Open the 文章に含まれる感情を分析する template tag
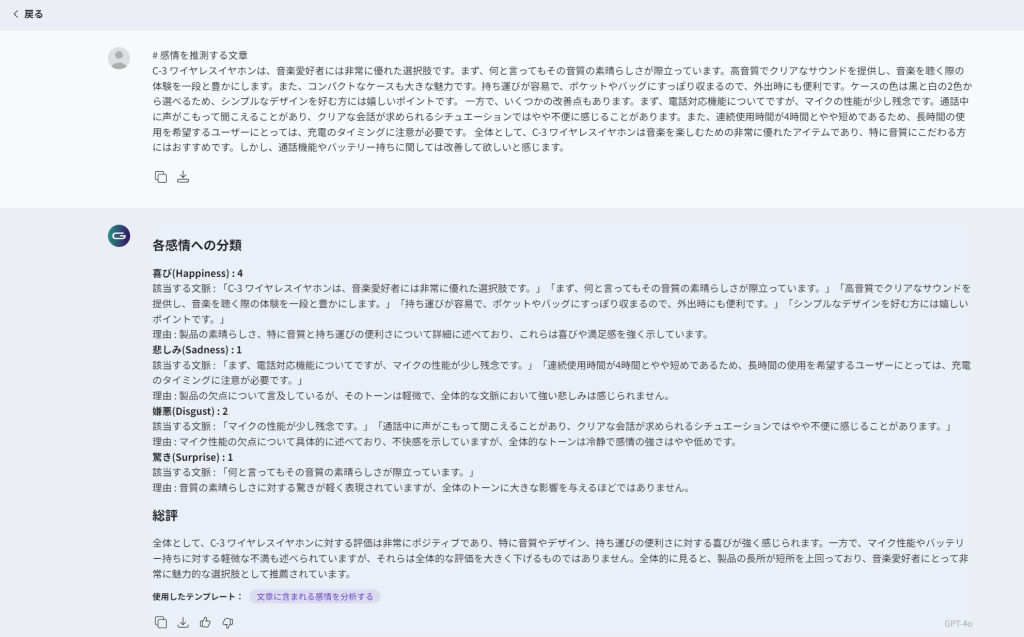 coord(314,596)
